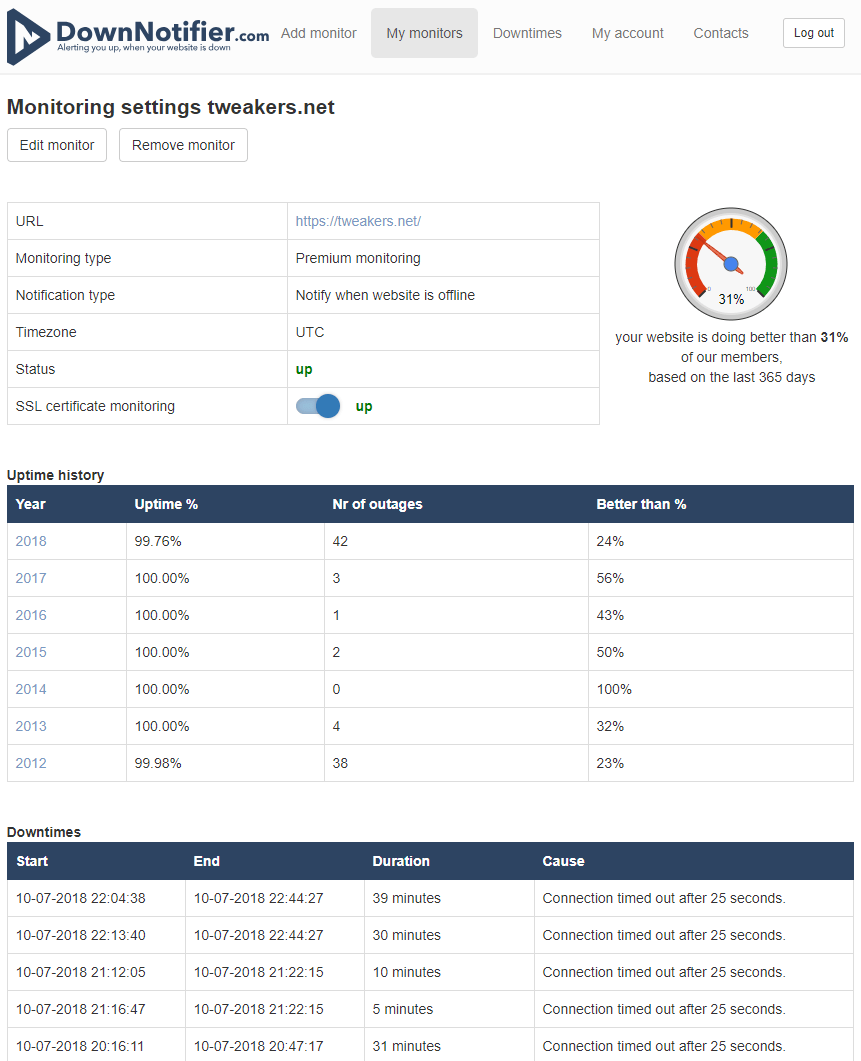Screen dimensions: 861x1061
Task: Select the 99.76% uptime cell
Action: [x=225, y=541]
